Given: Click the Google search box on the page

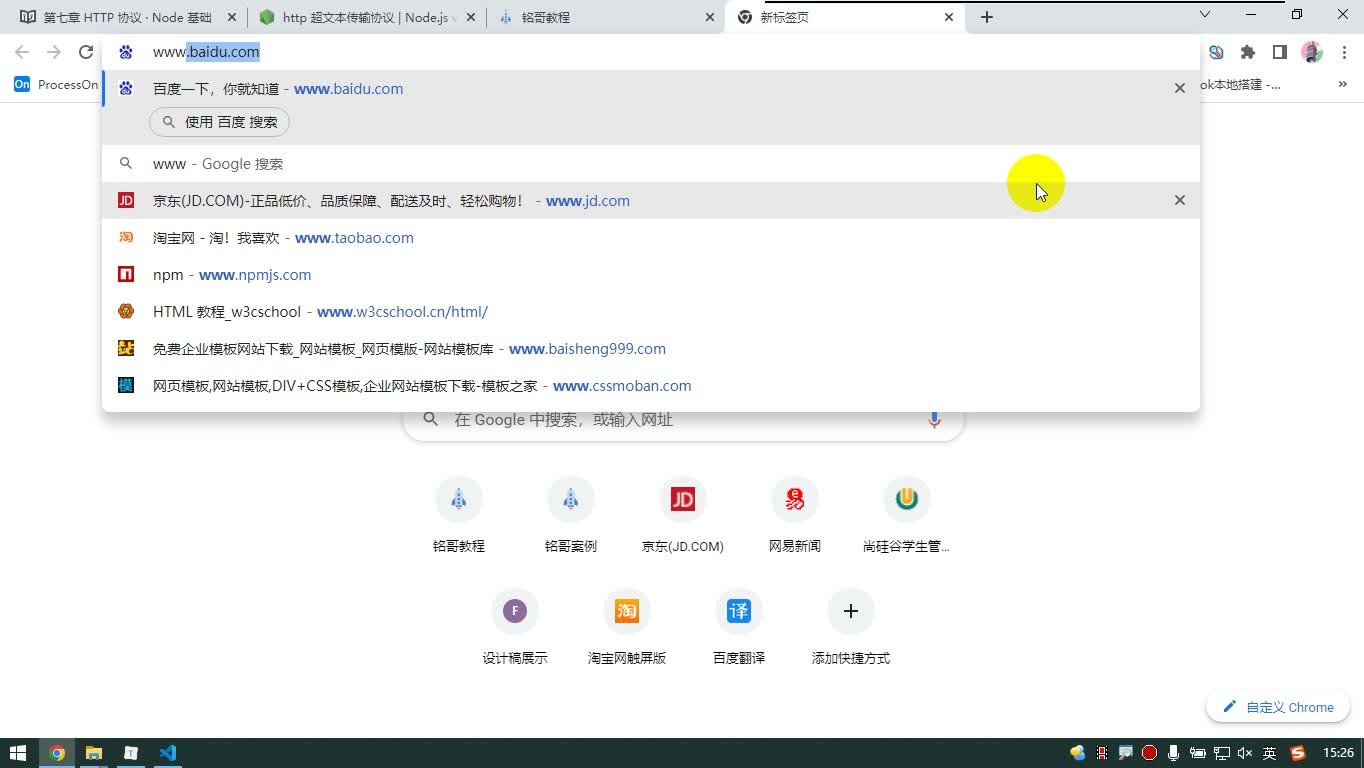Looking at the screenshot, I should 683,420.
